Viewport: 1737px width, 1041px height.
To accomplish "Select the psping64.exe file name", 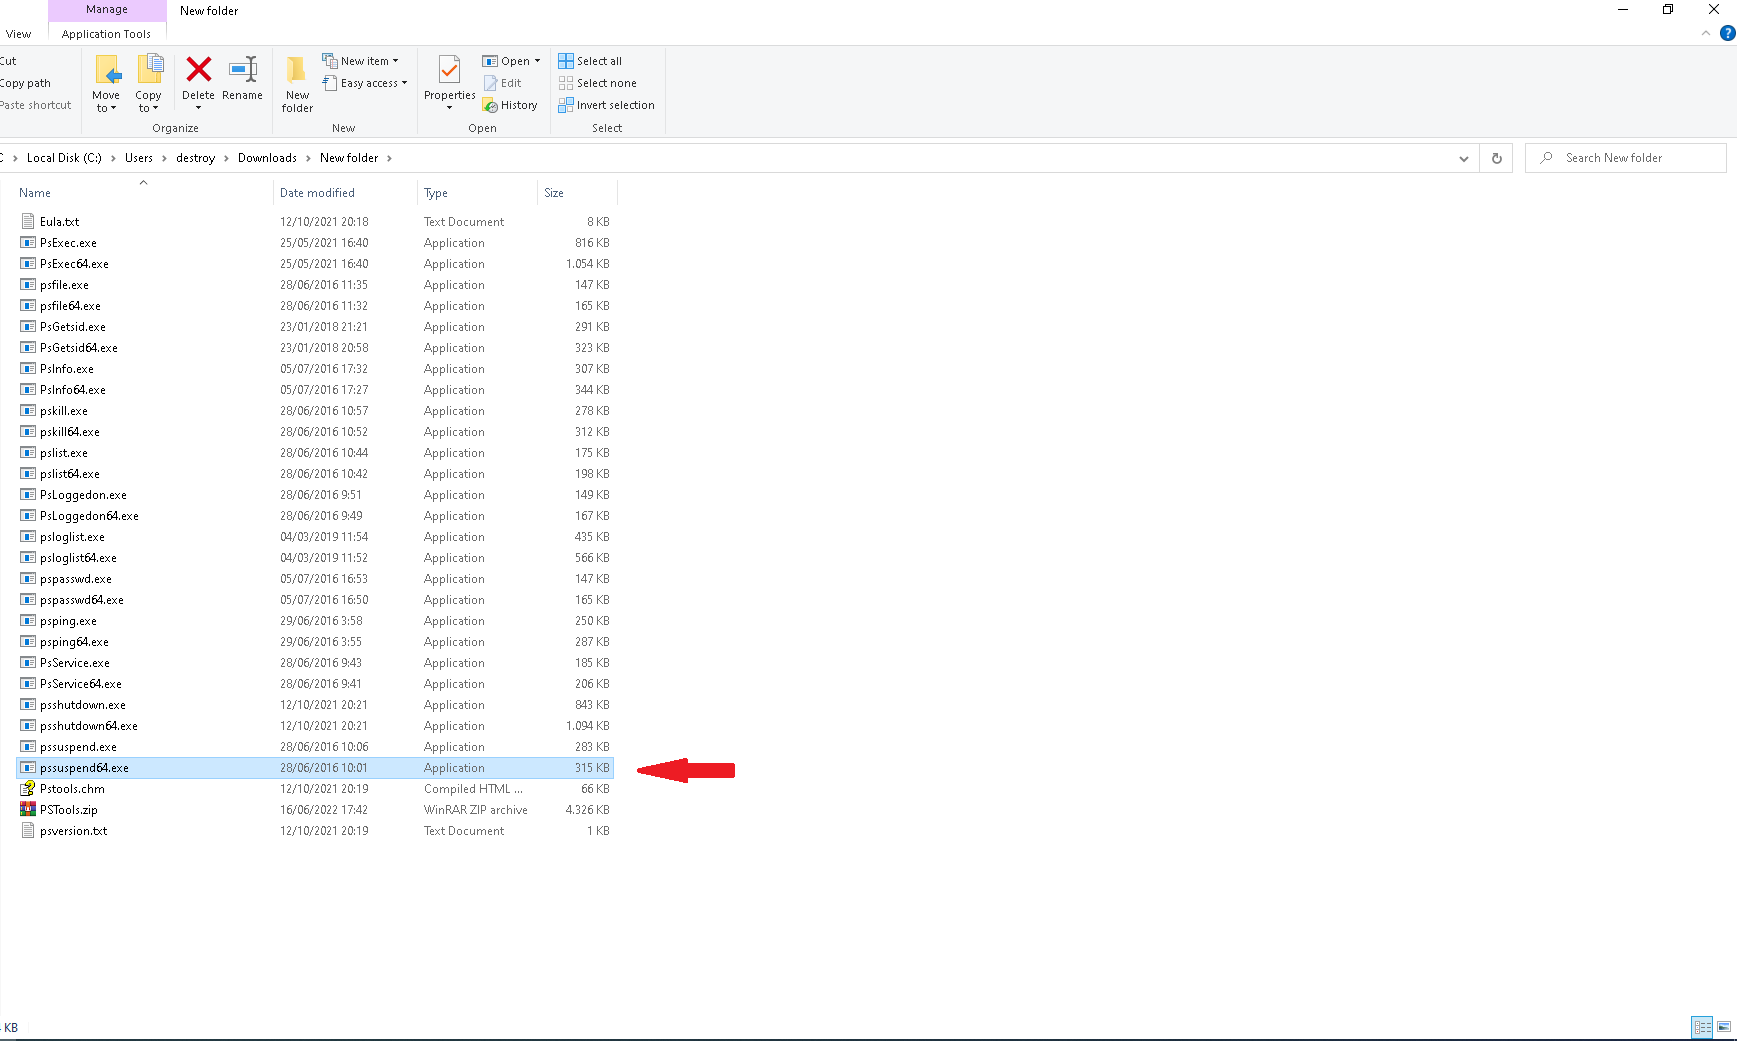I will (74, 642).
